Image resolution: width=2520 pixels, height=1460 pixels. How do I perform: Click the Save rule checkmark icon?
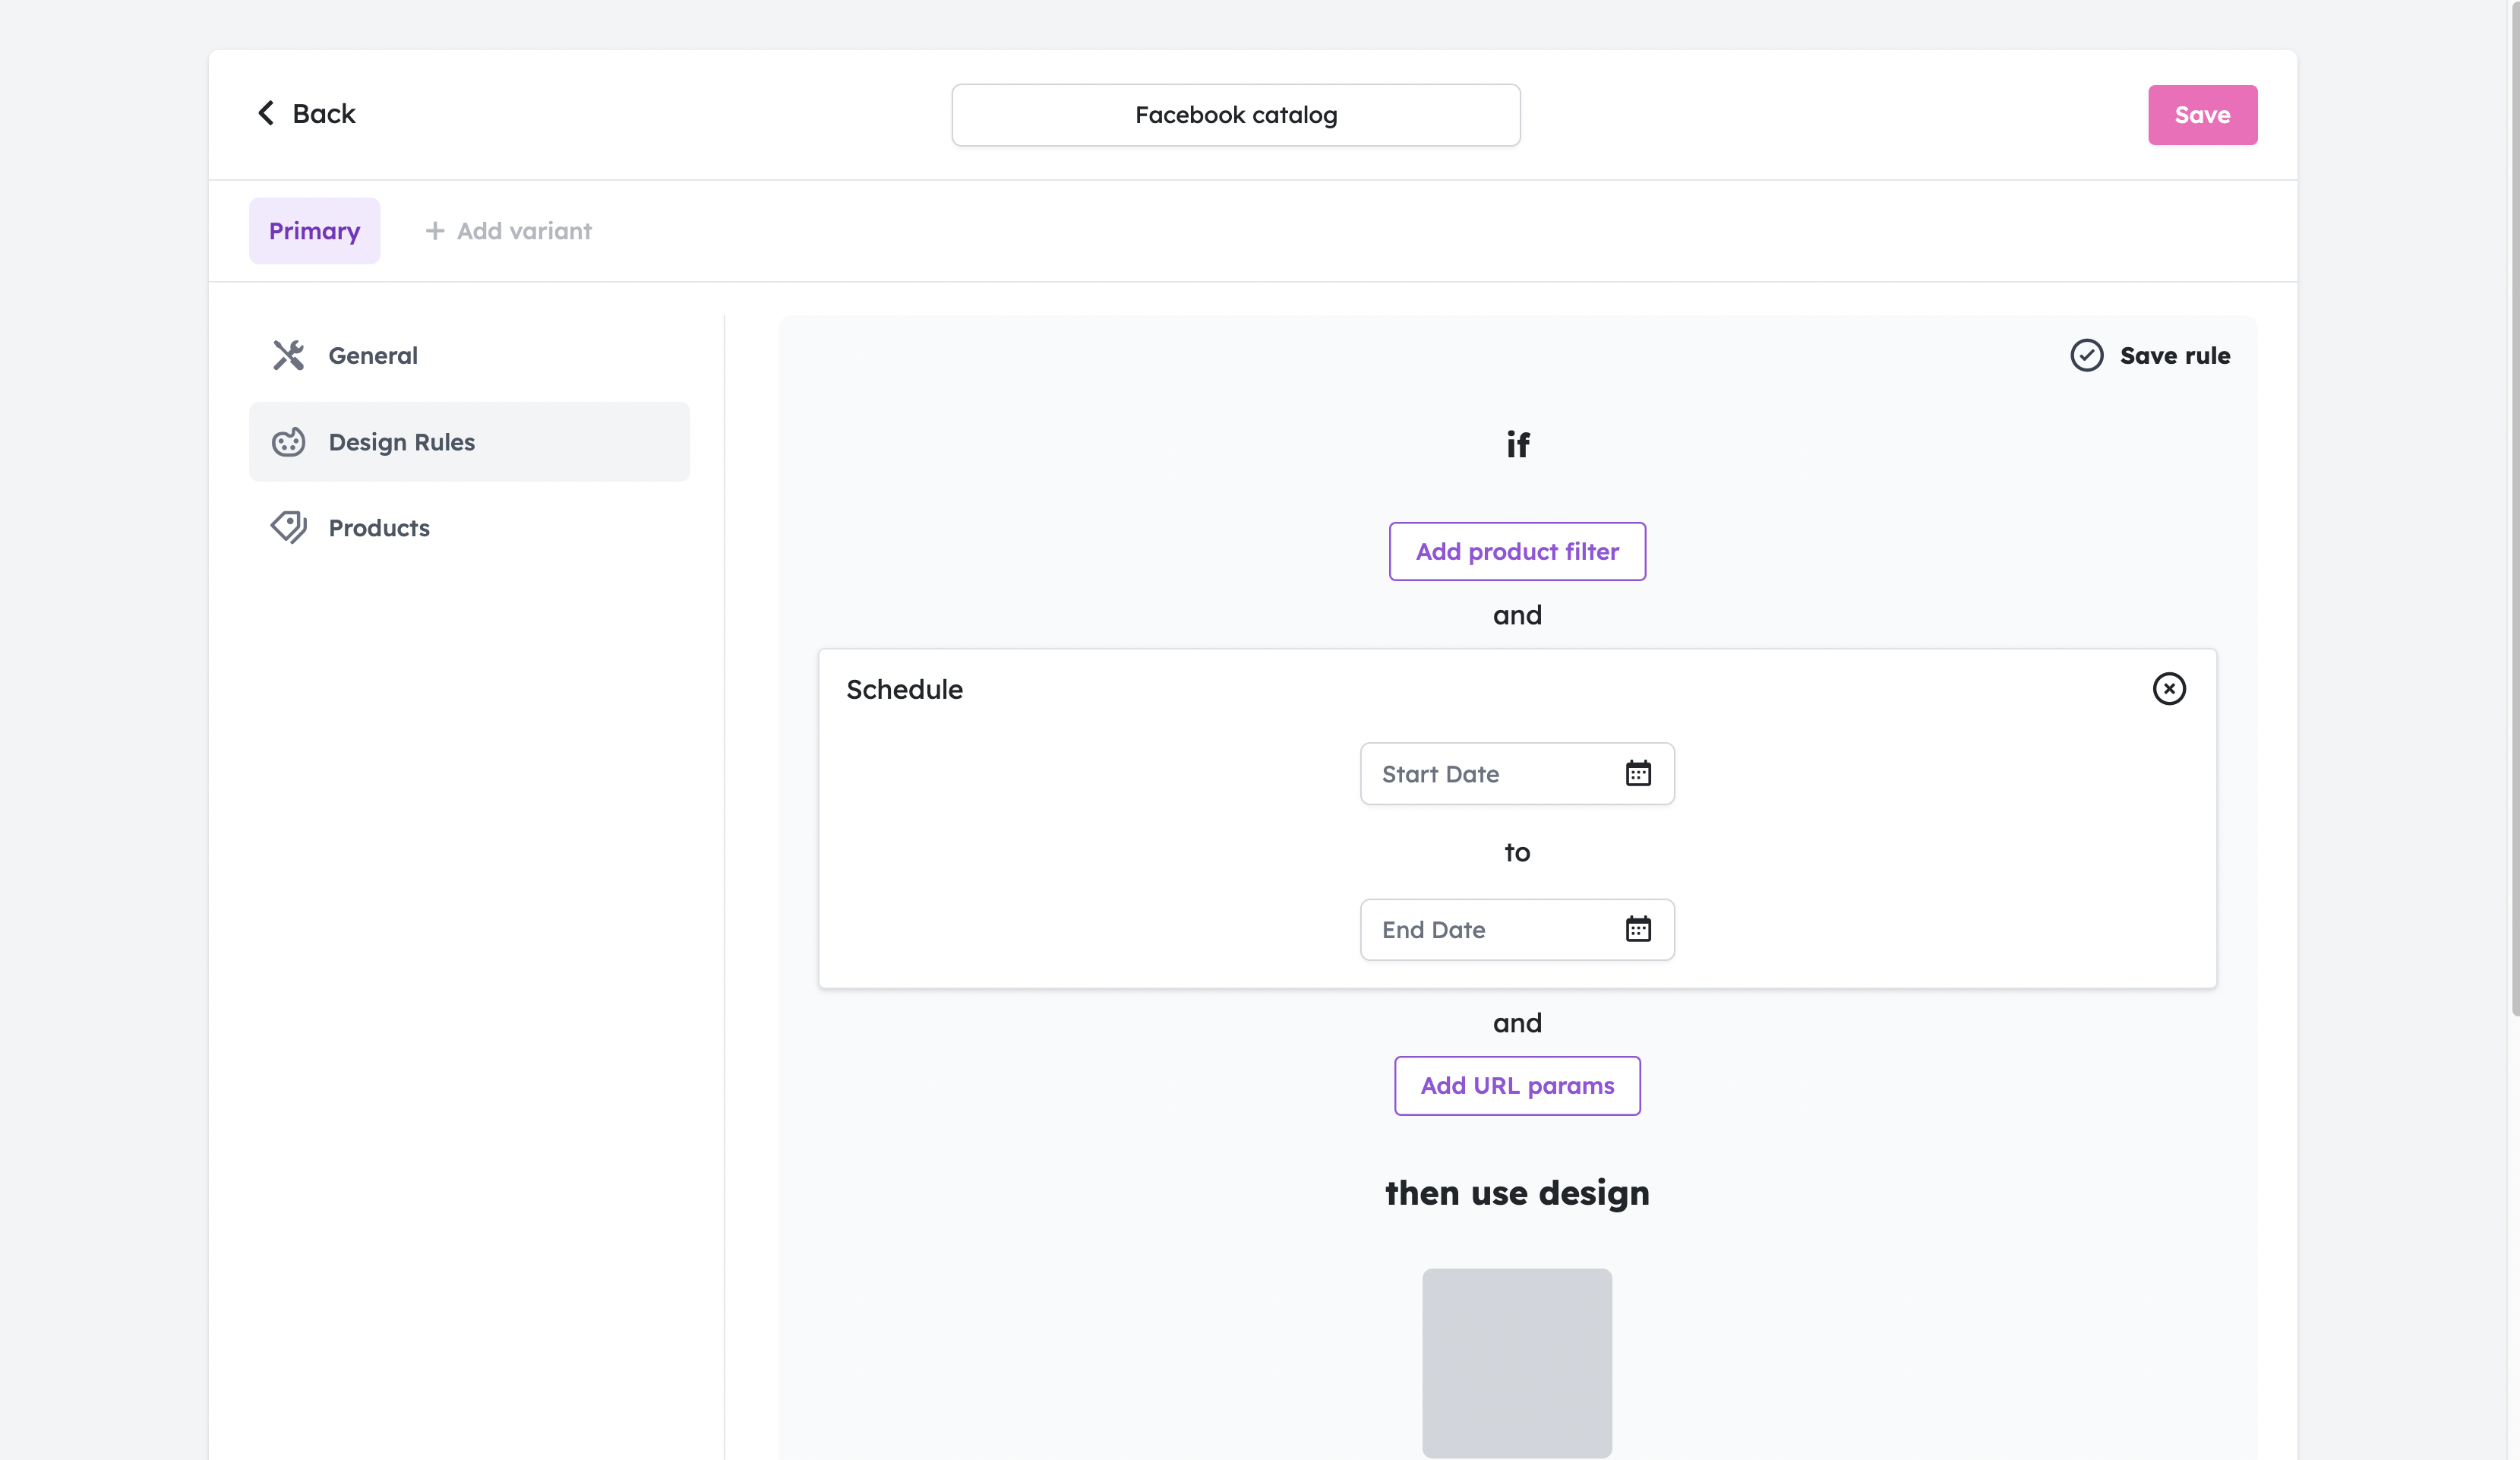[2086, 355]
